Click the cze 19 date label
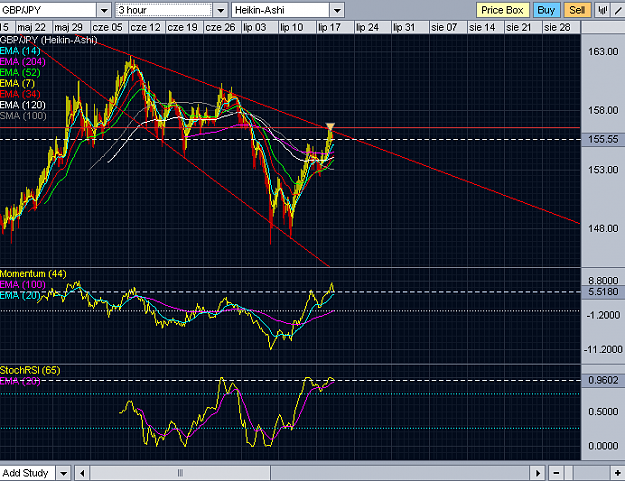 [x=183, y=27]
